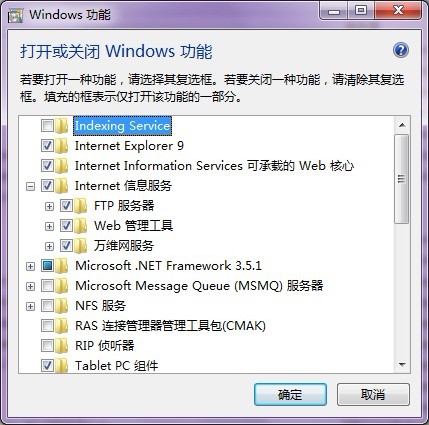429x425 pixels.
Task: Click the Windows Features title bar icon
Action: point(16,15)
